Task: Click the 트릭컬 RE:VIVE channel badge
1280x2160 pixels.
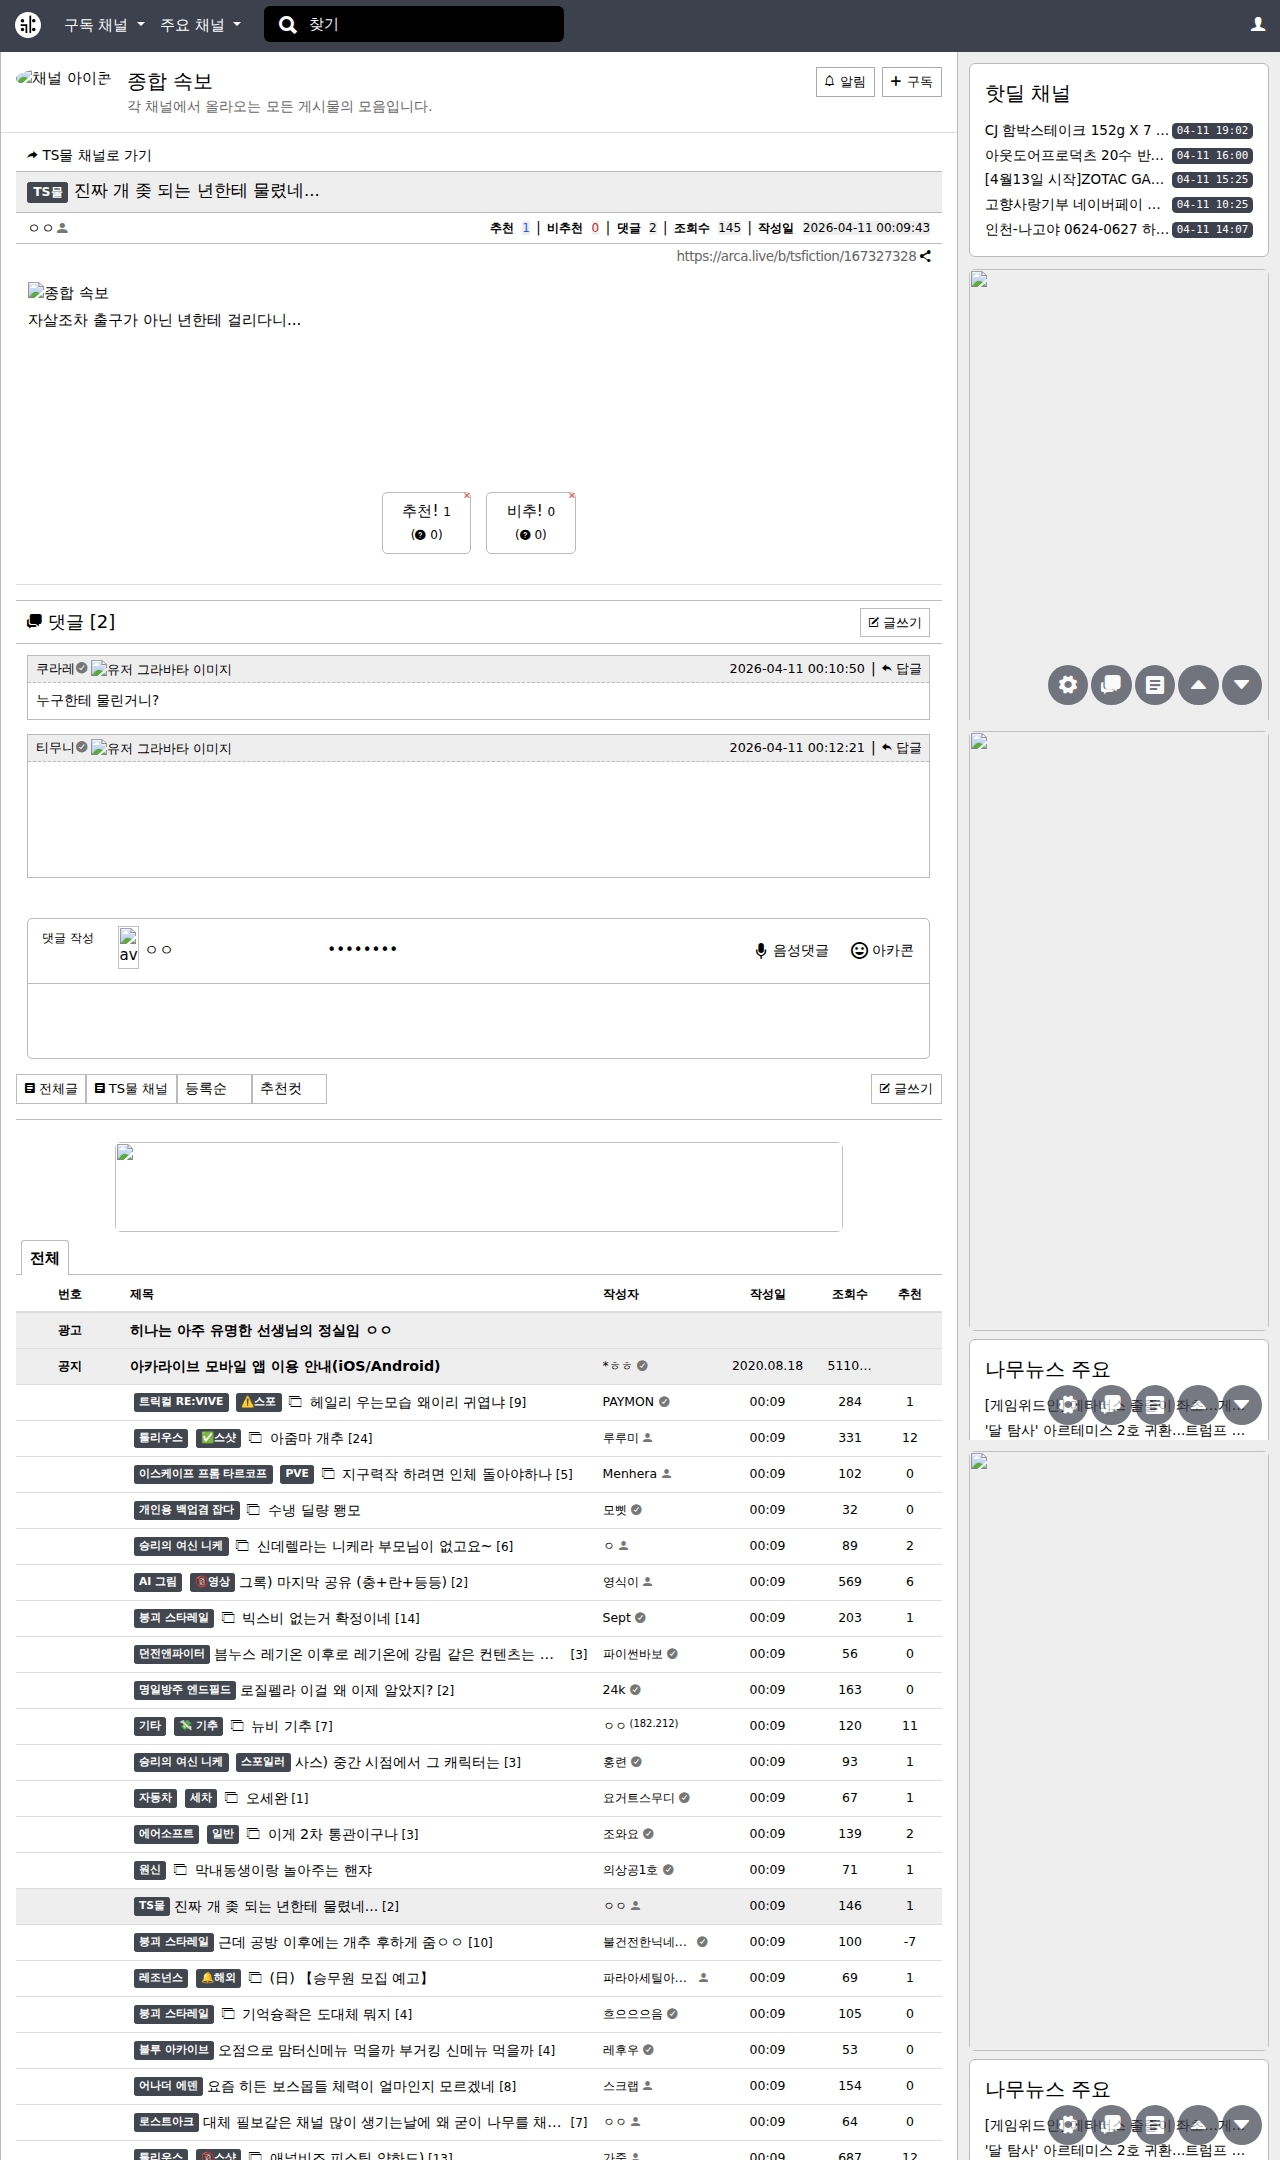Action: pos(181,1402)
